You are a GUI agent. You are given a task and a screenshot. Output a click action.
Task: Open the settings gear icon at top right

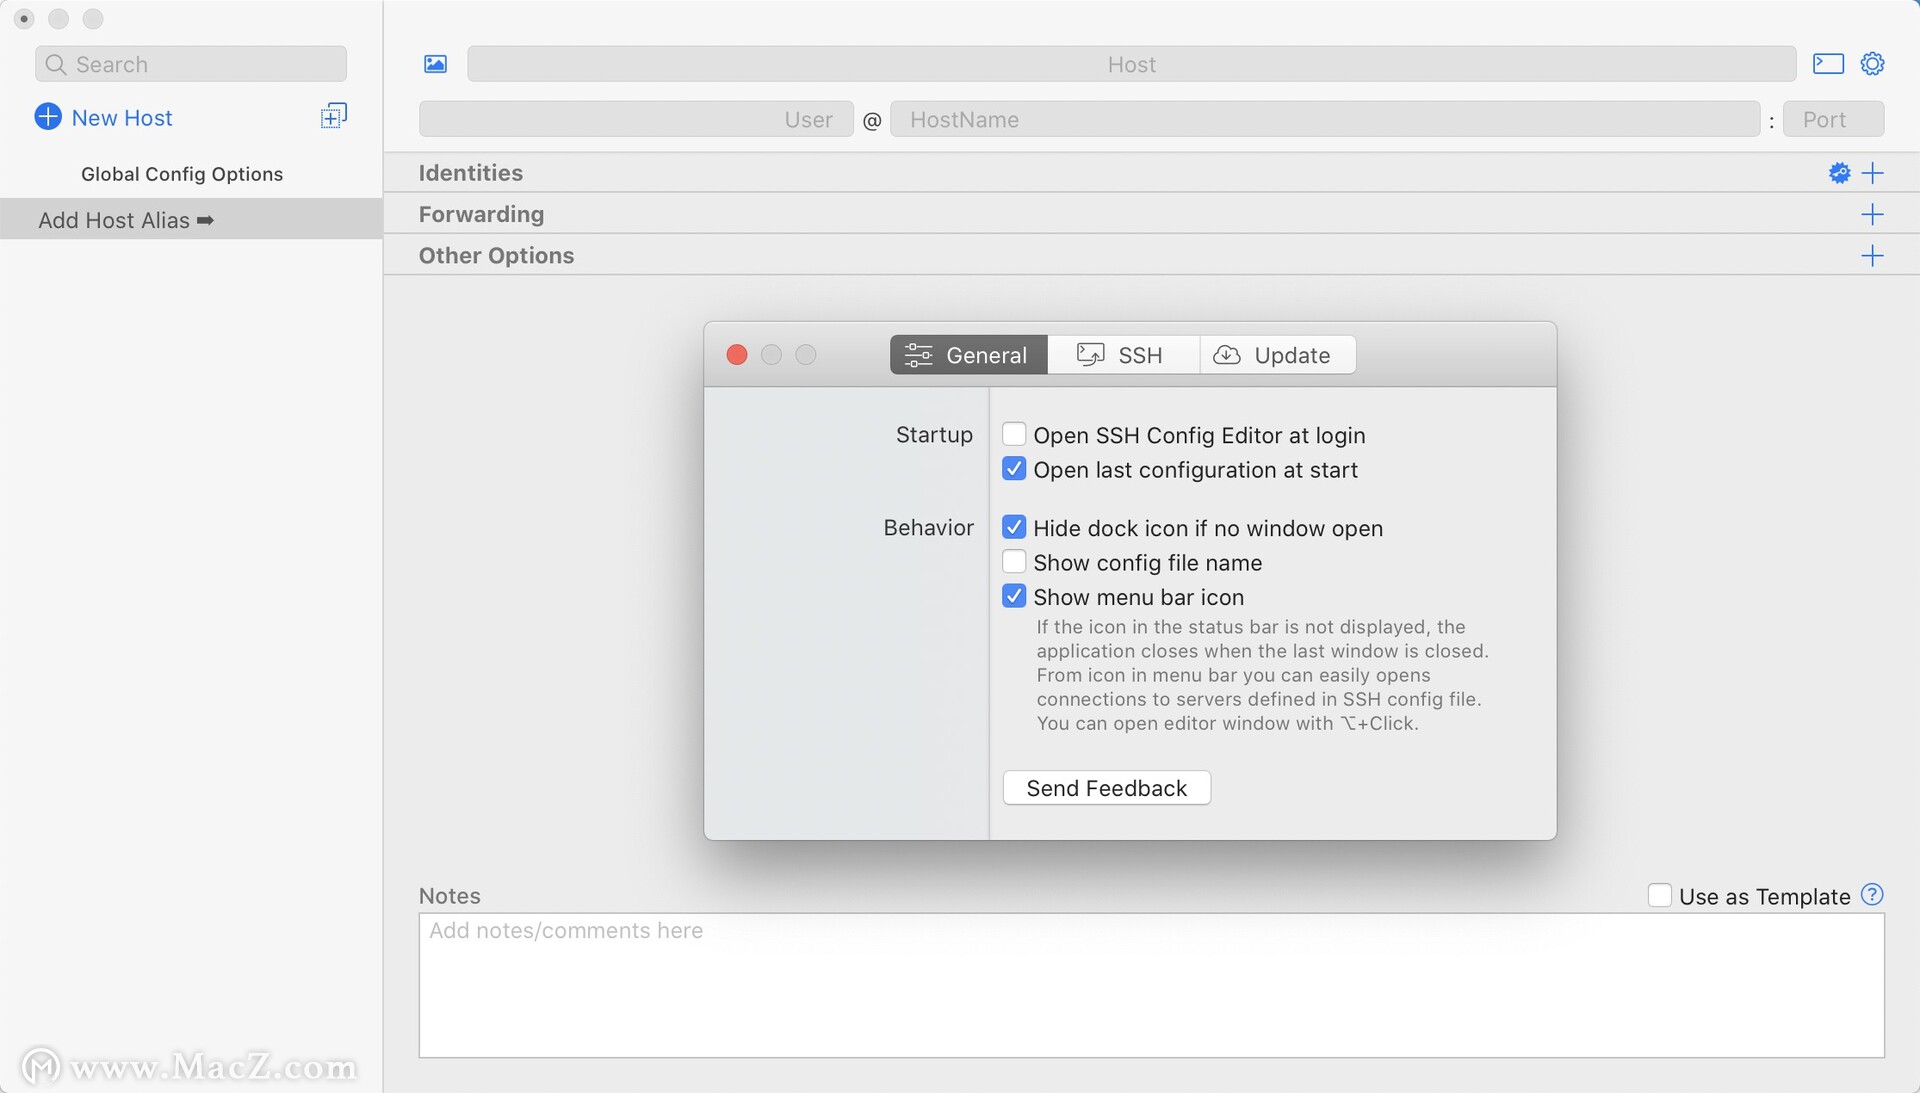(1872, 64)
